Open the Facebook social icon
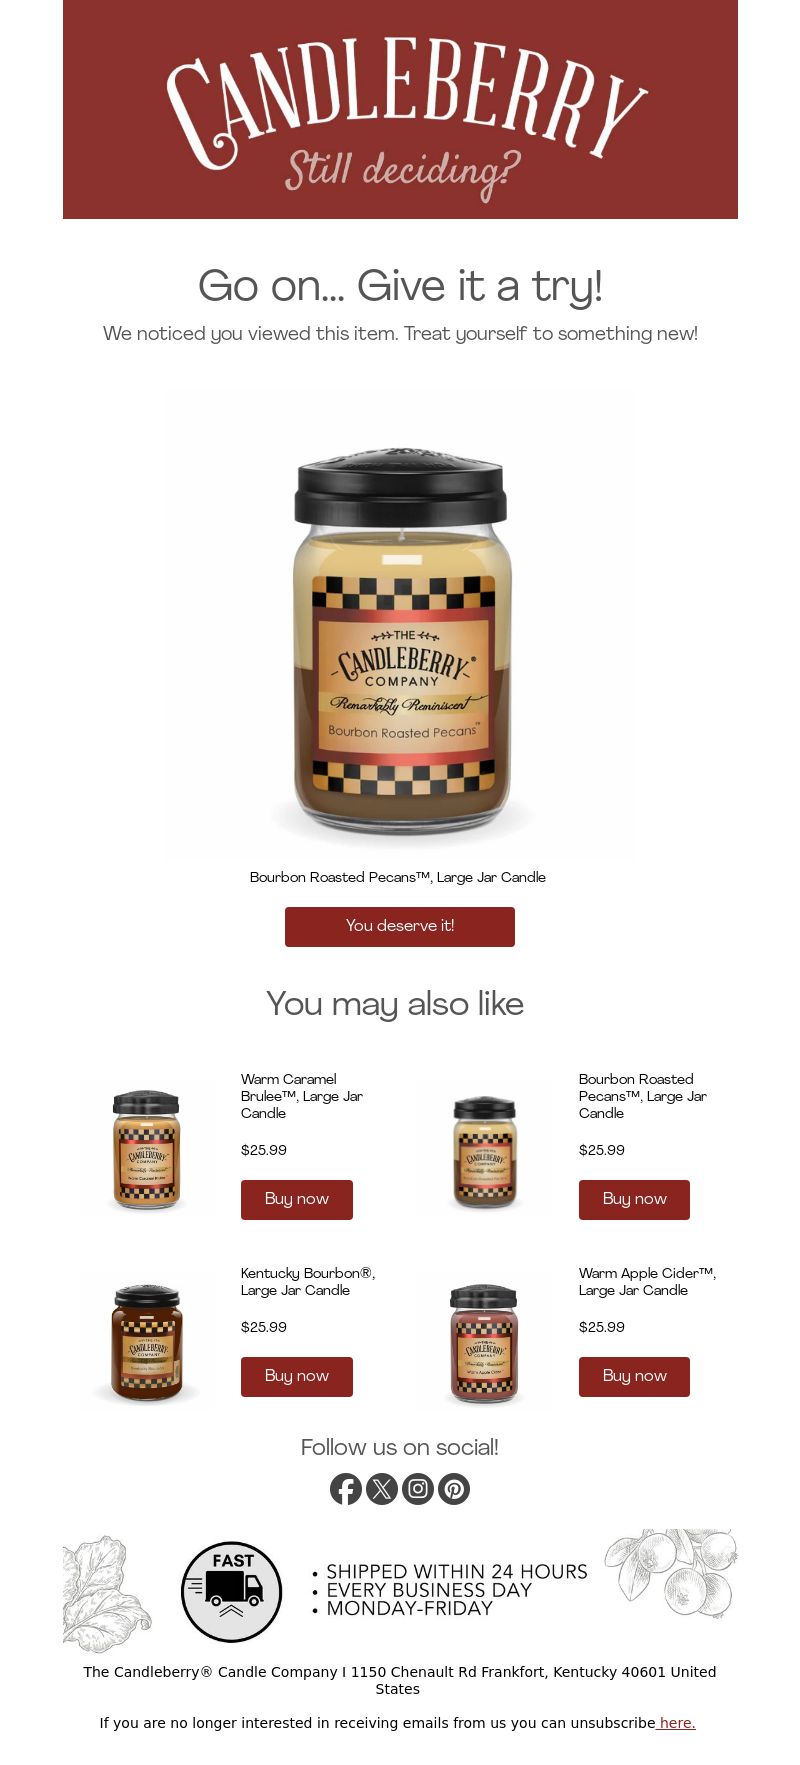This screenshot has width=800, height=1765. click(x=346, y=1489)
